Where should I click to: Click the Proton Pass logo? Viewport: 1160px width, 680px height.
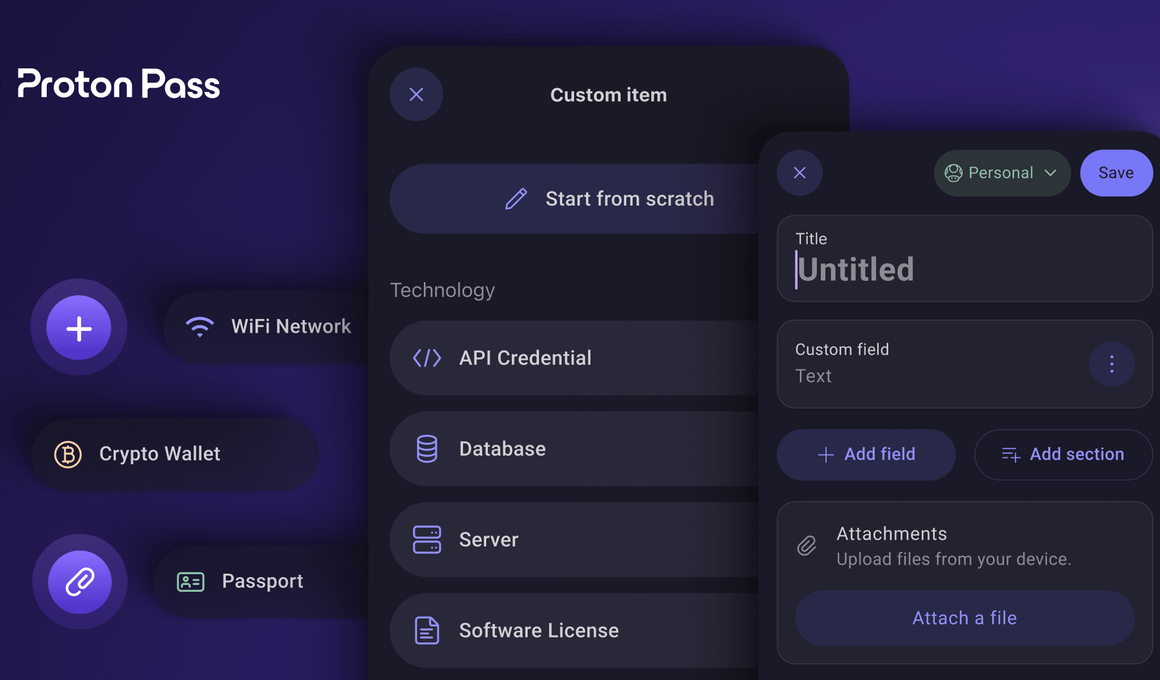point(118,85)
